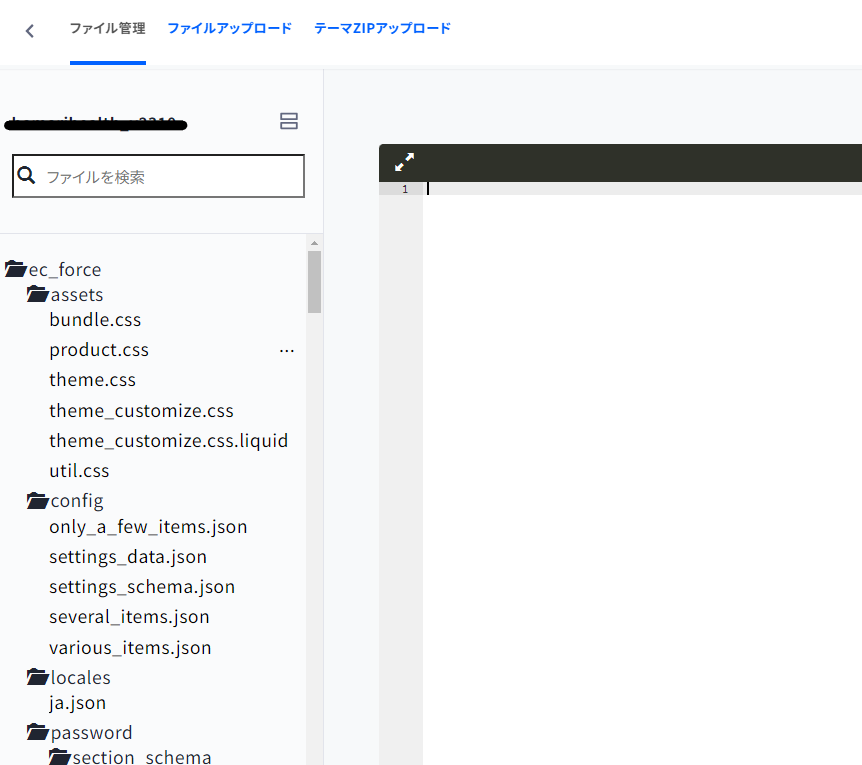Click the back arrow chevron icon
Image resolution: width=862 pixels, height=765 pixels.
tap(30, 31)
